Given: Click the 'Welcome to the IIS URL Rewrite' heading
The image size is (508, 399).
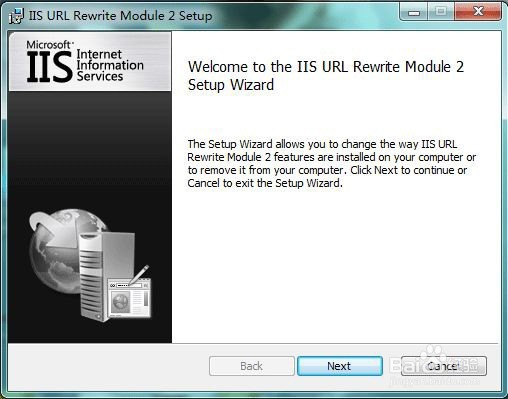Looking at the screenshot, I should tap(326, 76).
